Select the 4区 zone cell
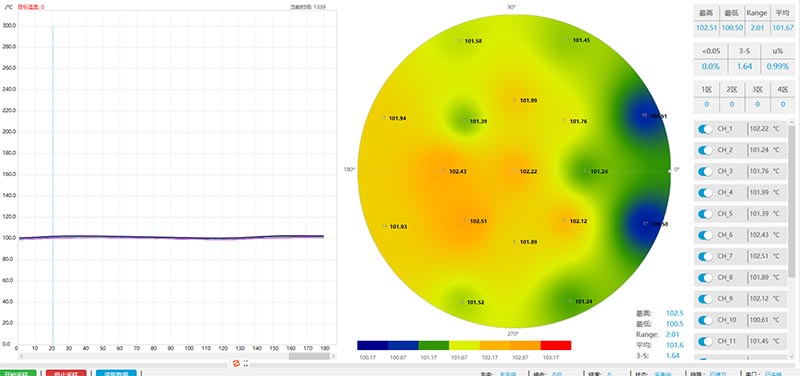Image resolution: width=800 pixels, height=376 pixels. [783, 97]
